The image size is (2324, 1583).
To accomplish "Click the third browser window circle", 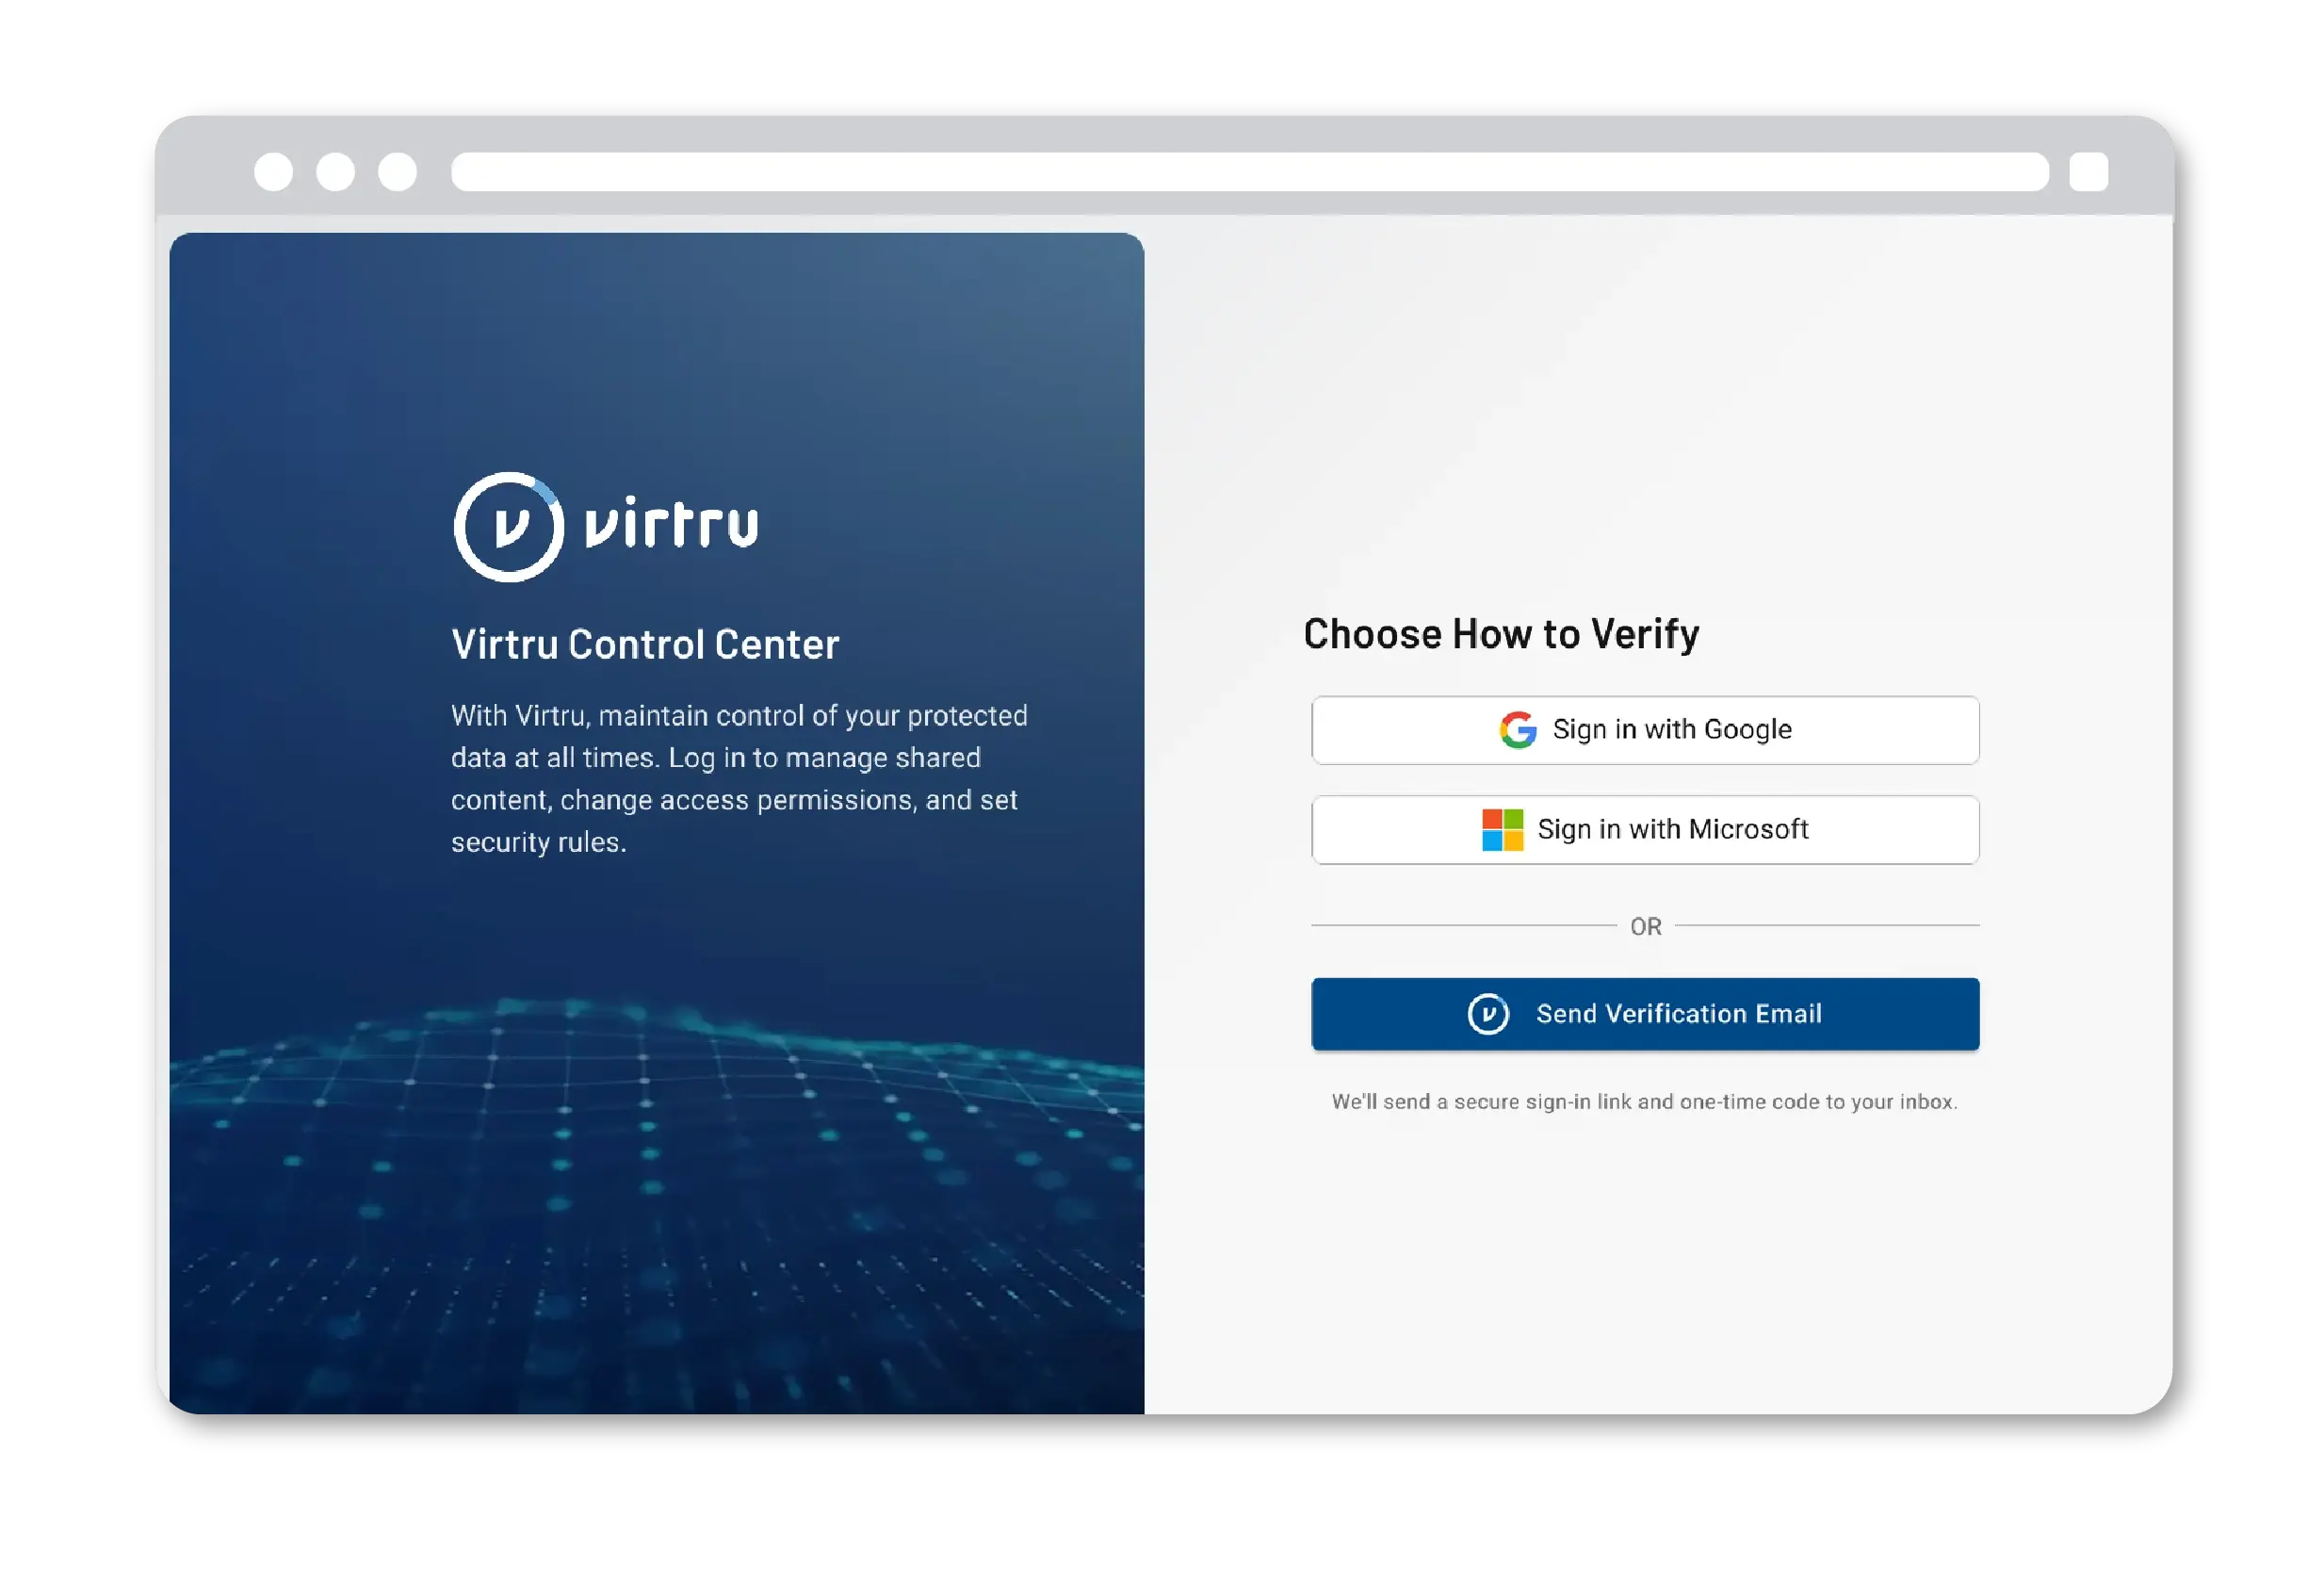I will point(397,171).
